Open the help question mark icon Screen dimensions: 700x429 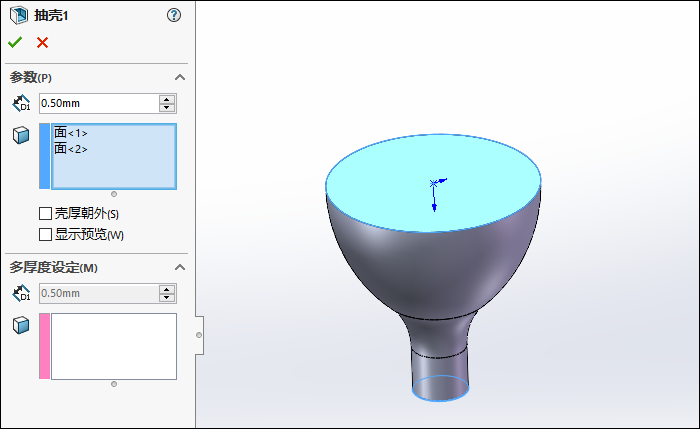click(x=174, y=15)
